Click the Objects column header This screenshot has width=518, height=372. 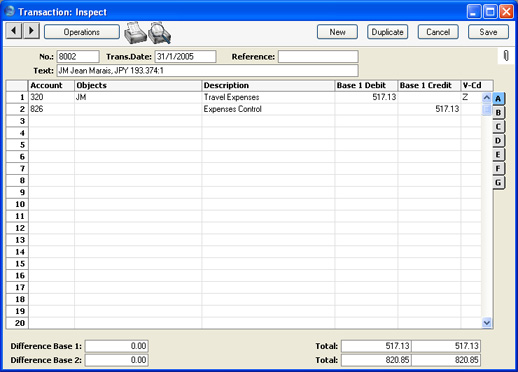coord(138,86)
